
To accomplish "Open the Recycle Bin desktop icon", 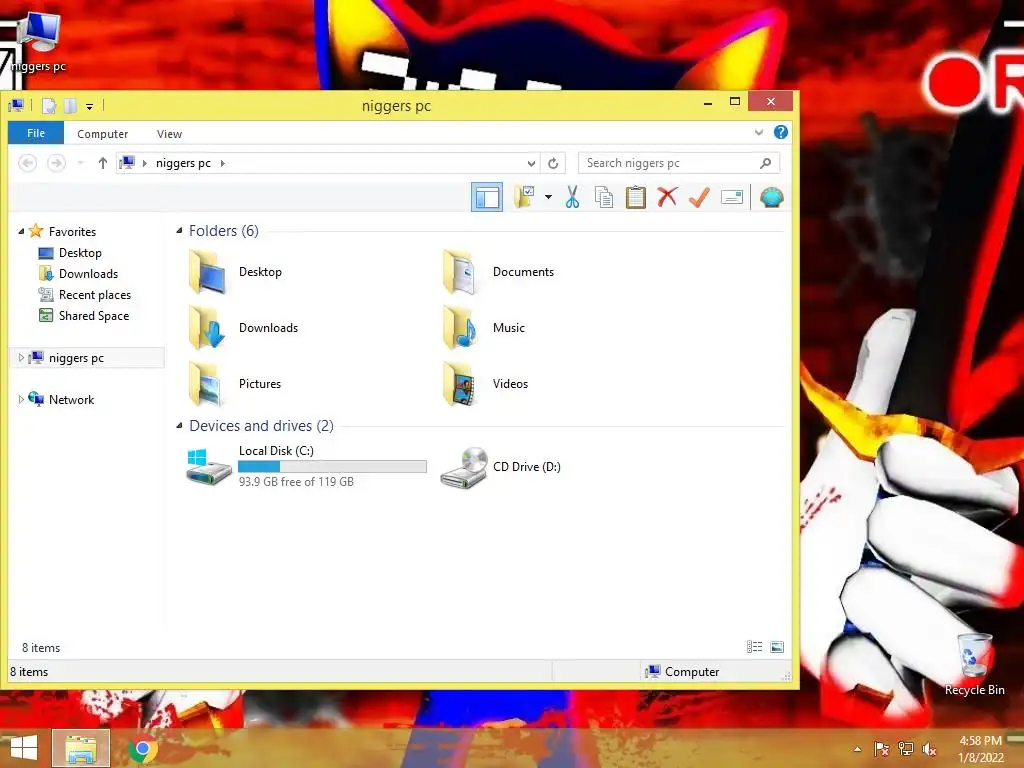I will click(974, 664).
